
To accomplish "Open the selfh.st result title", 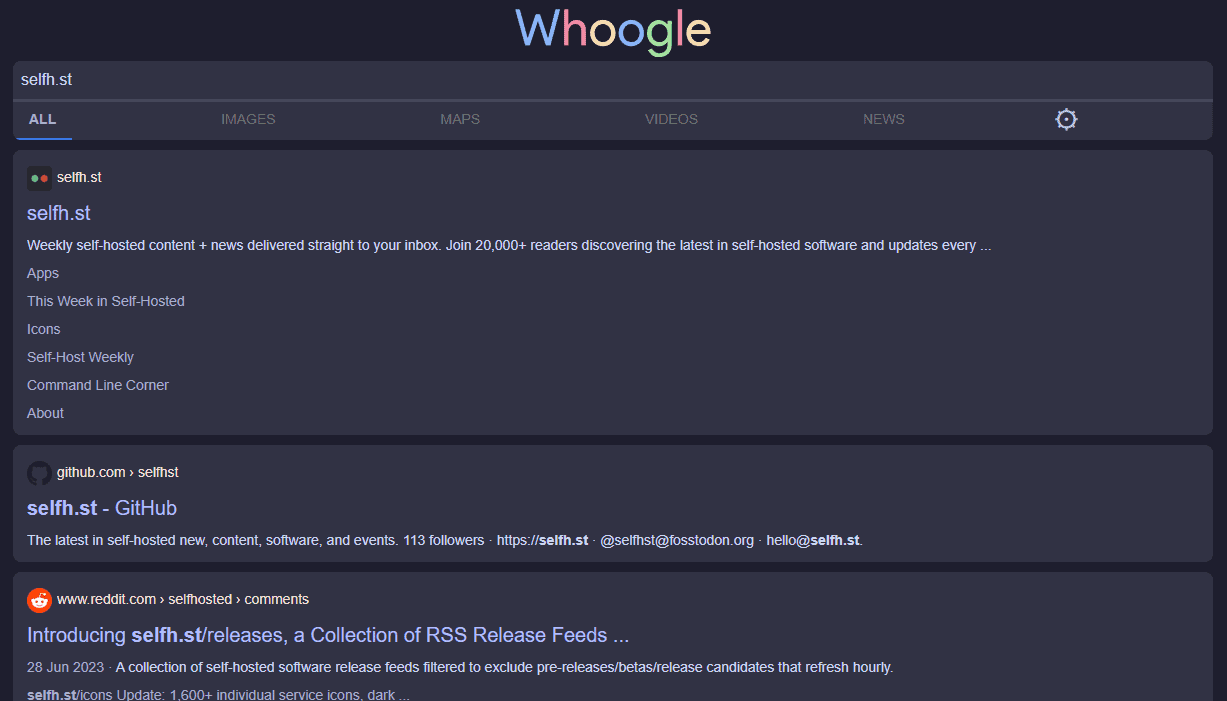I will tap(59, 214).
